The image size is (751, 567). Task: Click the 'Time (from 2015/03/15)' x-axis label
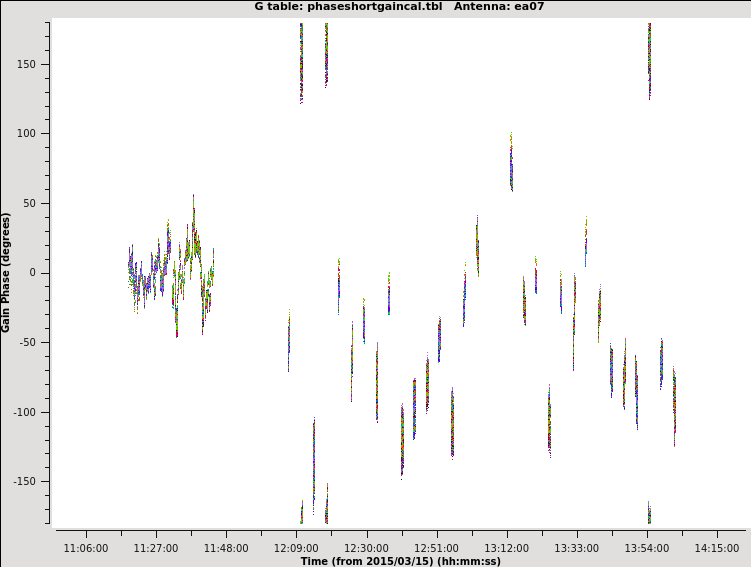click(x=400, y=561)
